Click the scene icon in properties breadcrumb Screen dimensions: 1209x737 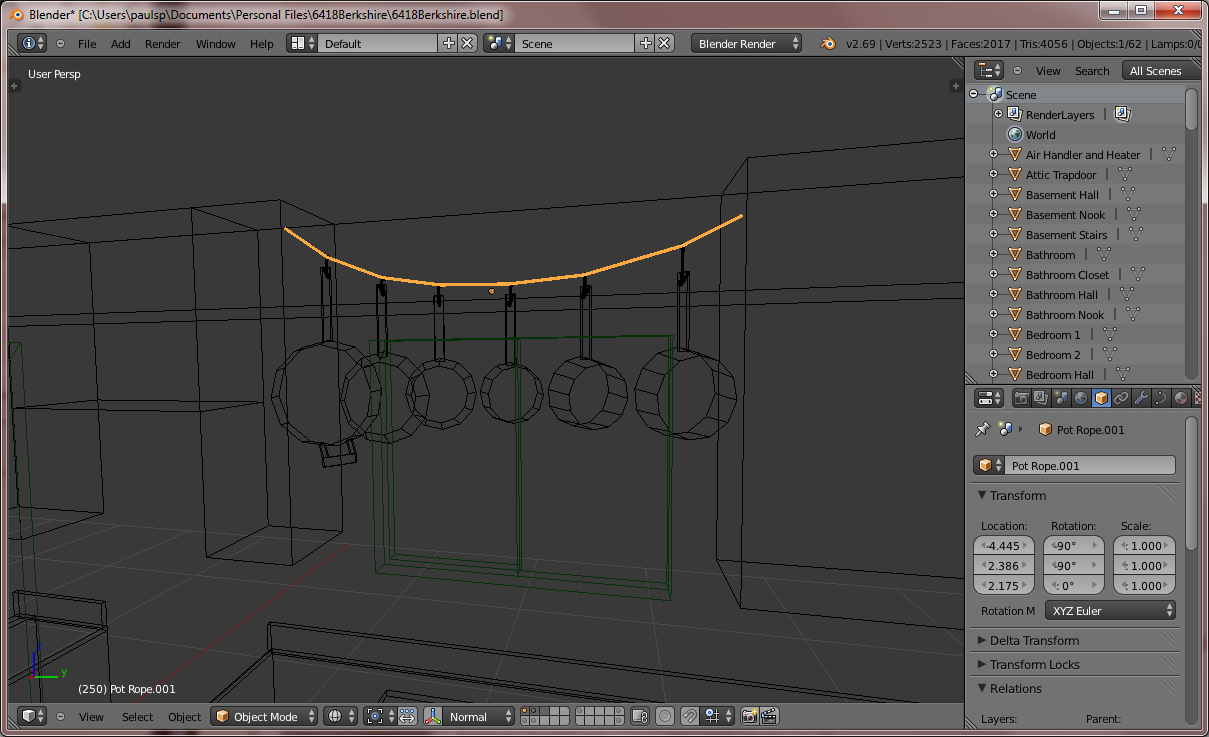1004,429
